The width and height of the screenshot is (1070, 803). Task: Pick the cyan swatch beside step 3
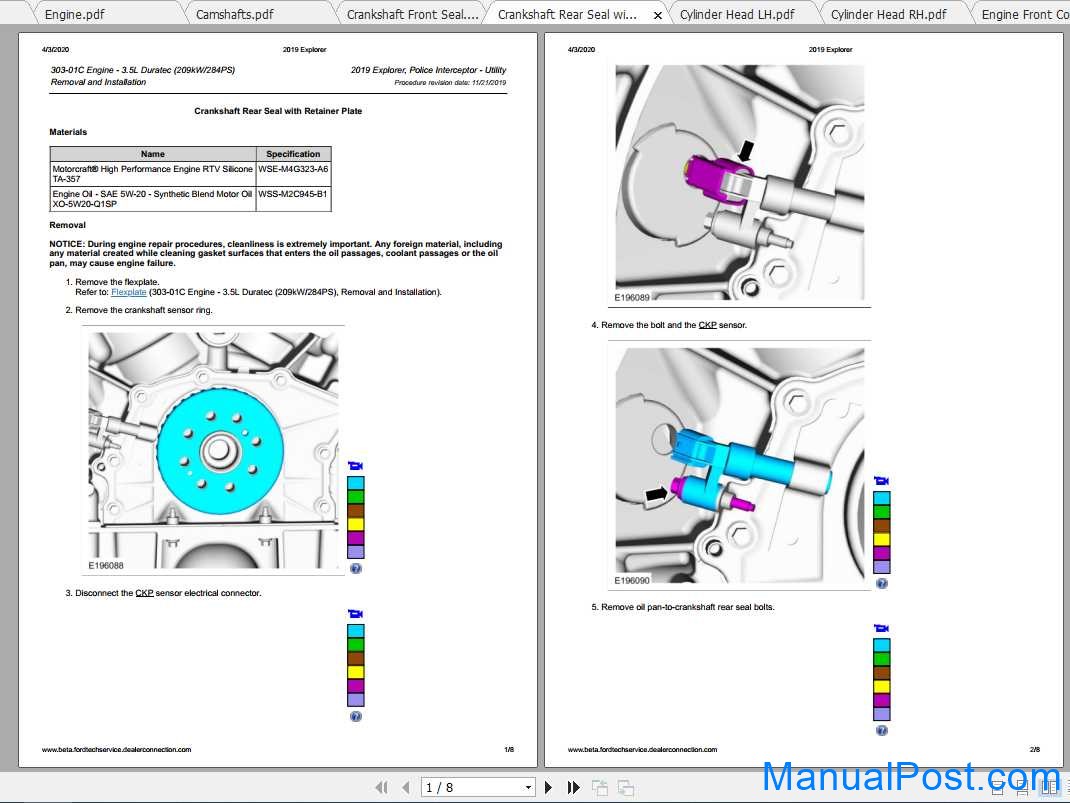(356, 631)
